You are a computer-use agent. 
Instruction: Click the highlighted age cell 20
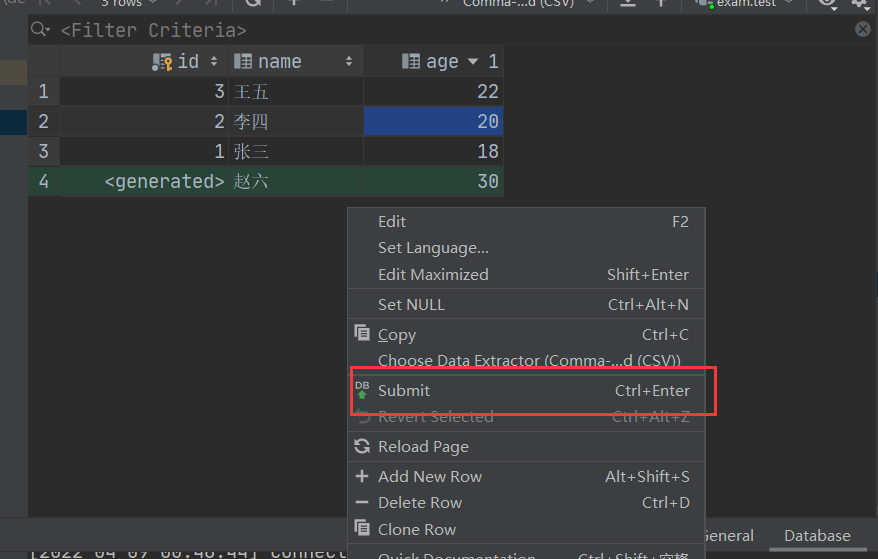[433, 122]
